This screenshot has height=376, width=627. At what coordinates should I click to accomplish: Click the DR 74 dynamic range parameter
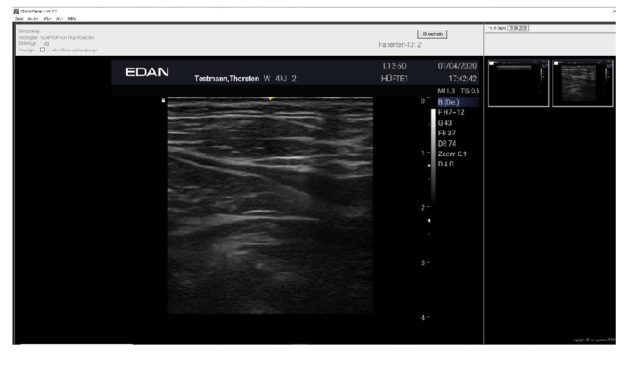tap(447, 143)
